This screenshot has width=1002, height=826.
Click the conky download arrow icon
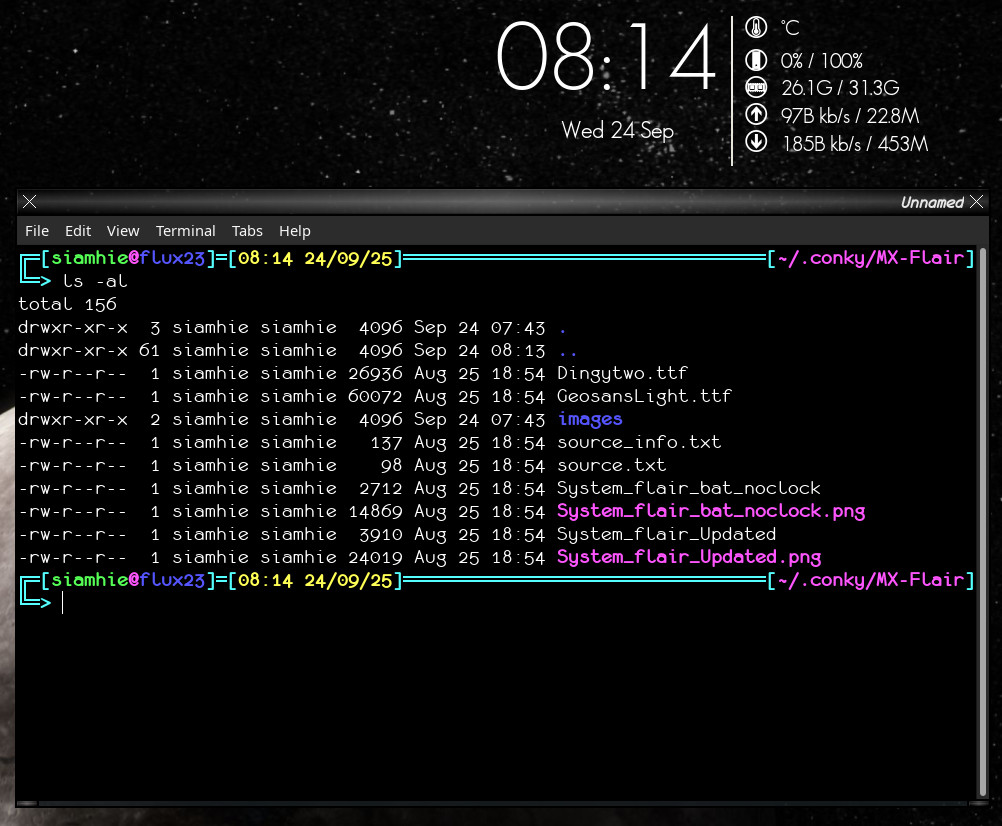756,141
